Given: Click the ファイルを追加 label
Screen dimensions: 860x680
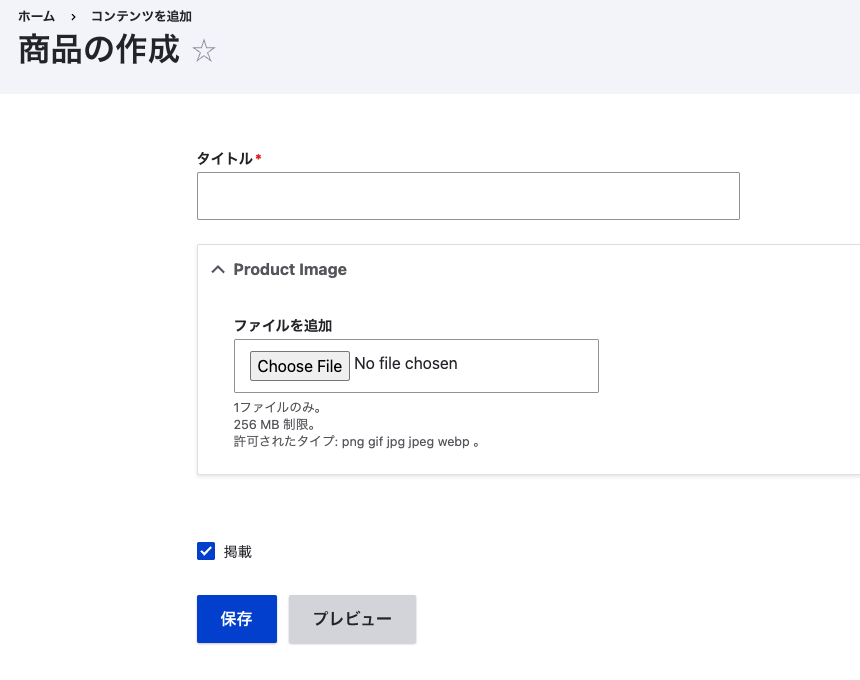Looking at the screenshot, I should pyautogui.click(x=283, y=326).
